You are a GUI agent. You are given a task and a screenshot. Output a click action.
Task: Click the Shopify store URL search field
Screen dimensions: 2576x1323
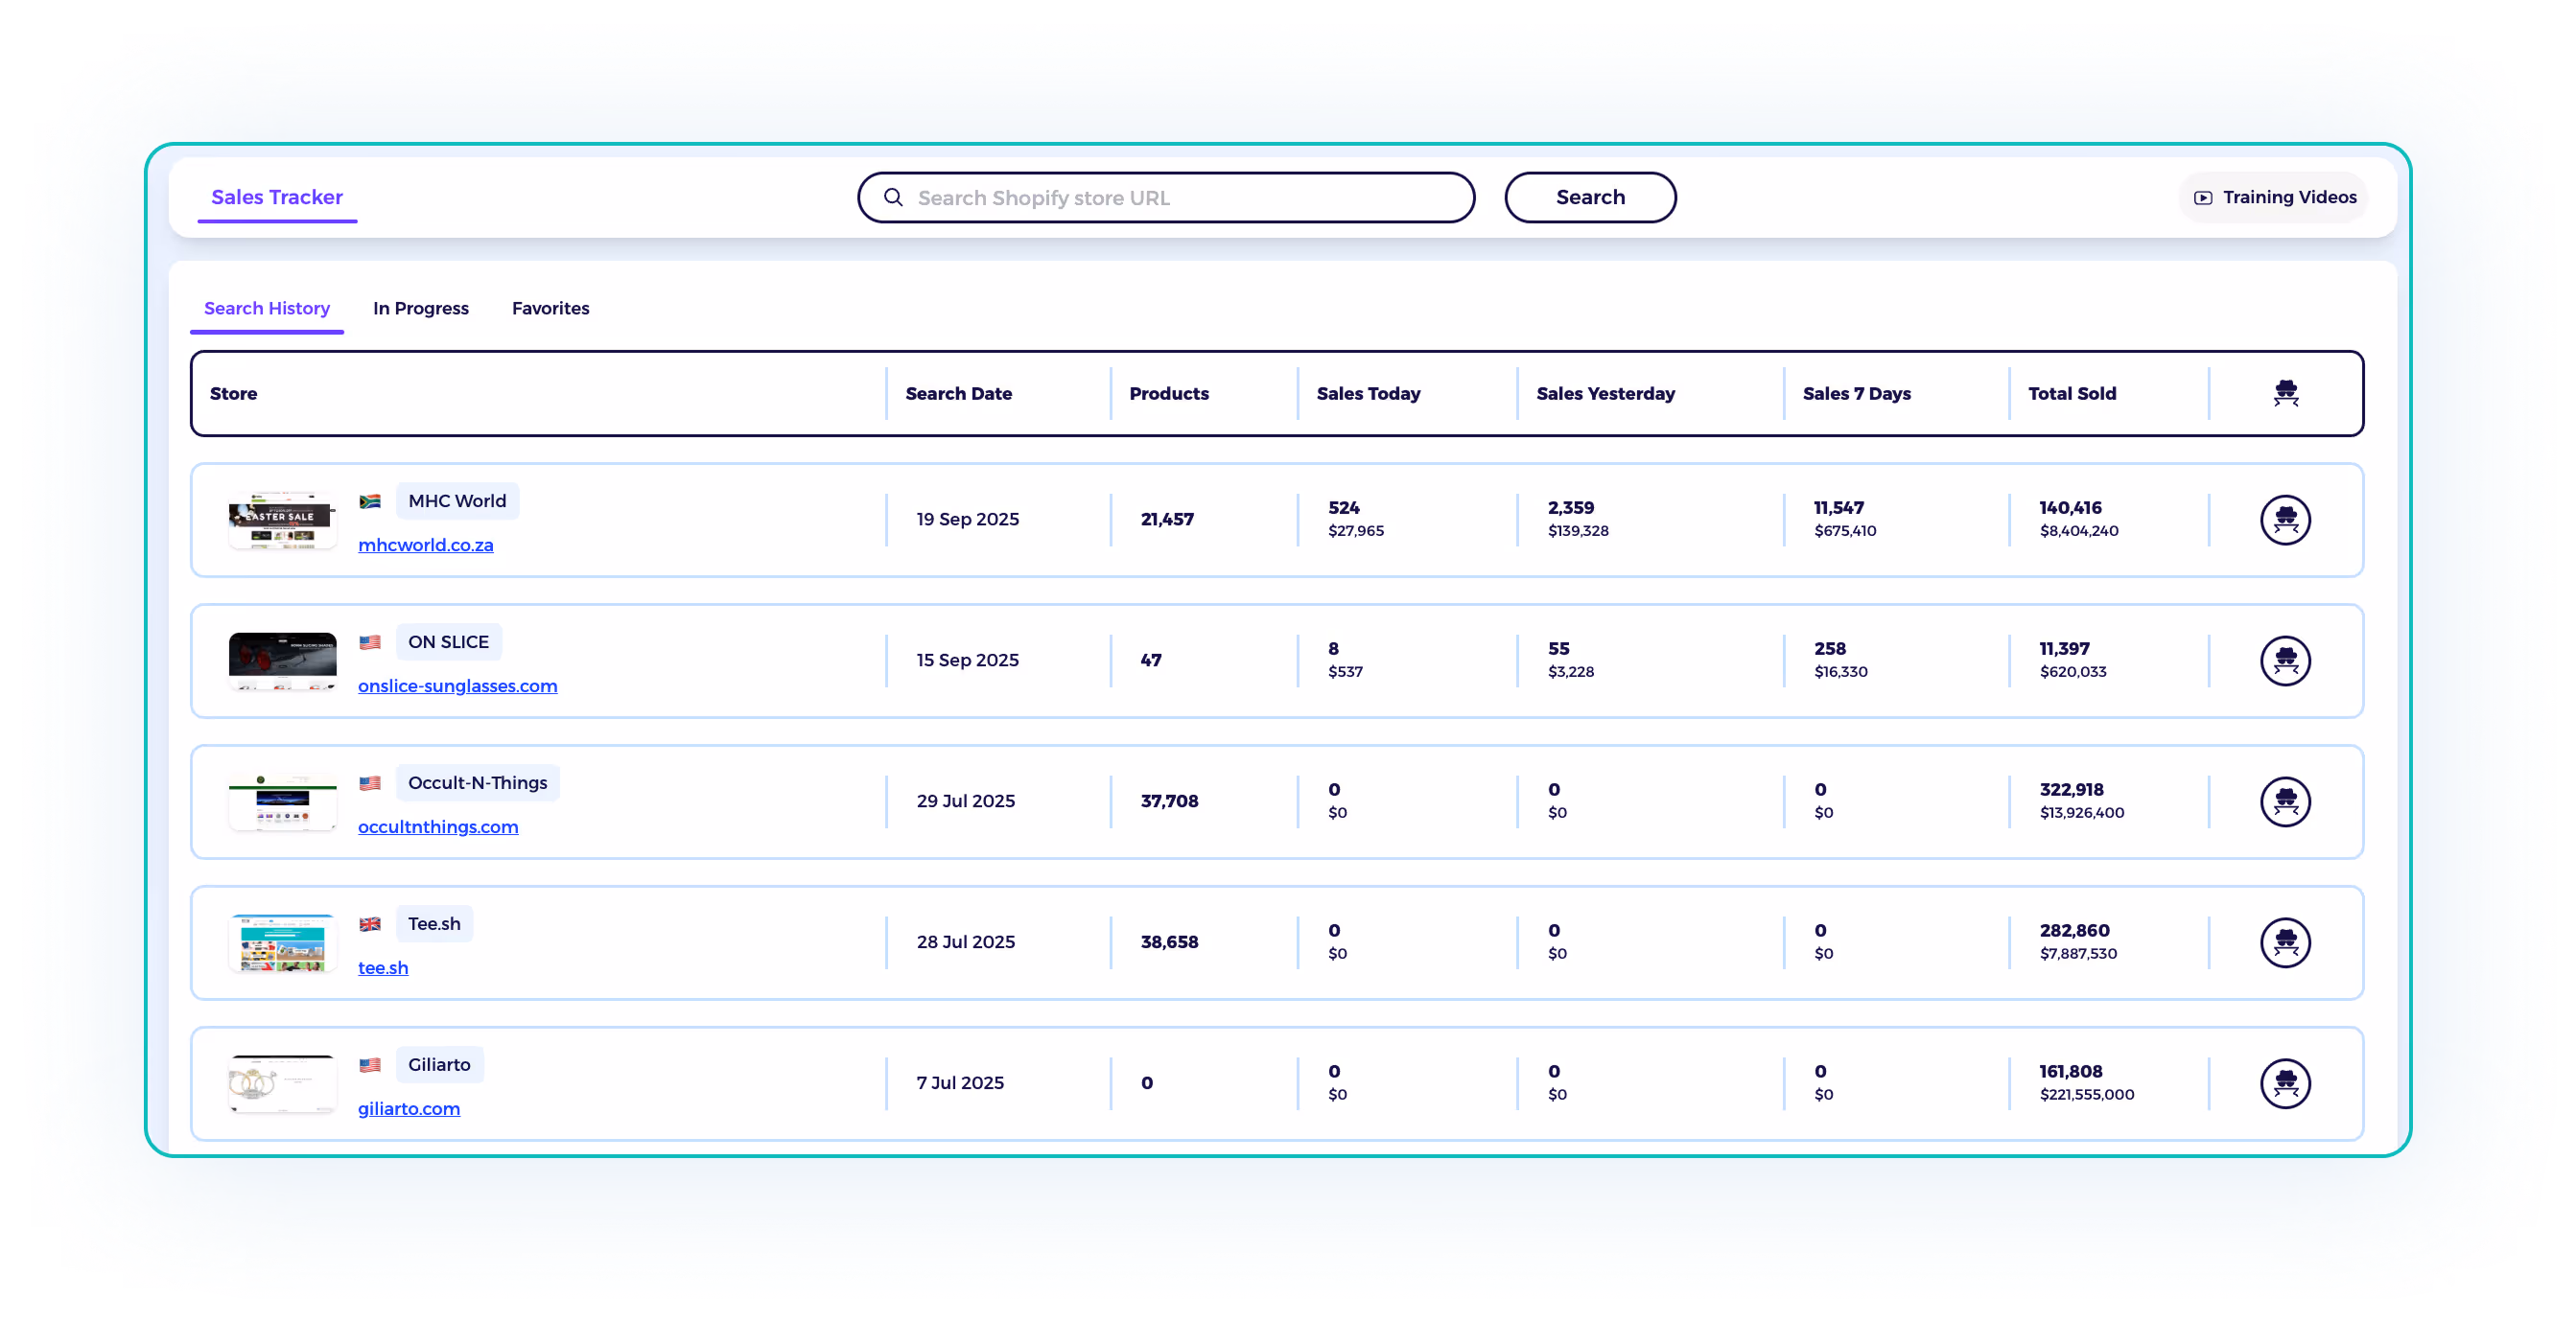click(1180, 198)
